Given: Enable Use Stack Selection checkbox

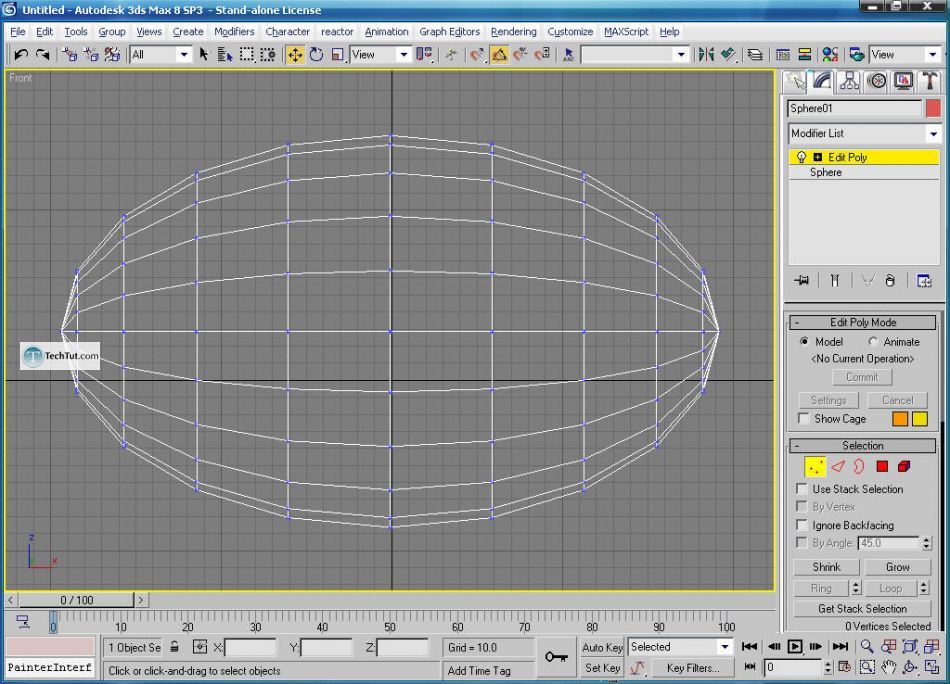Looking at the screenshot, I should point(802,489).
